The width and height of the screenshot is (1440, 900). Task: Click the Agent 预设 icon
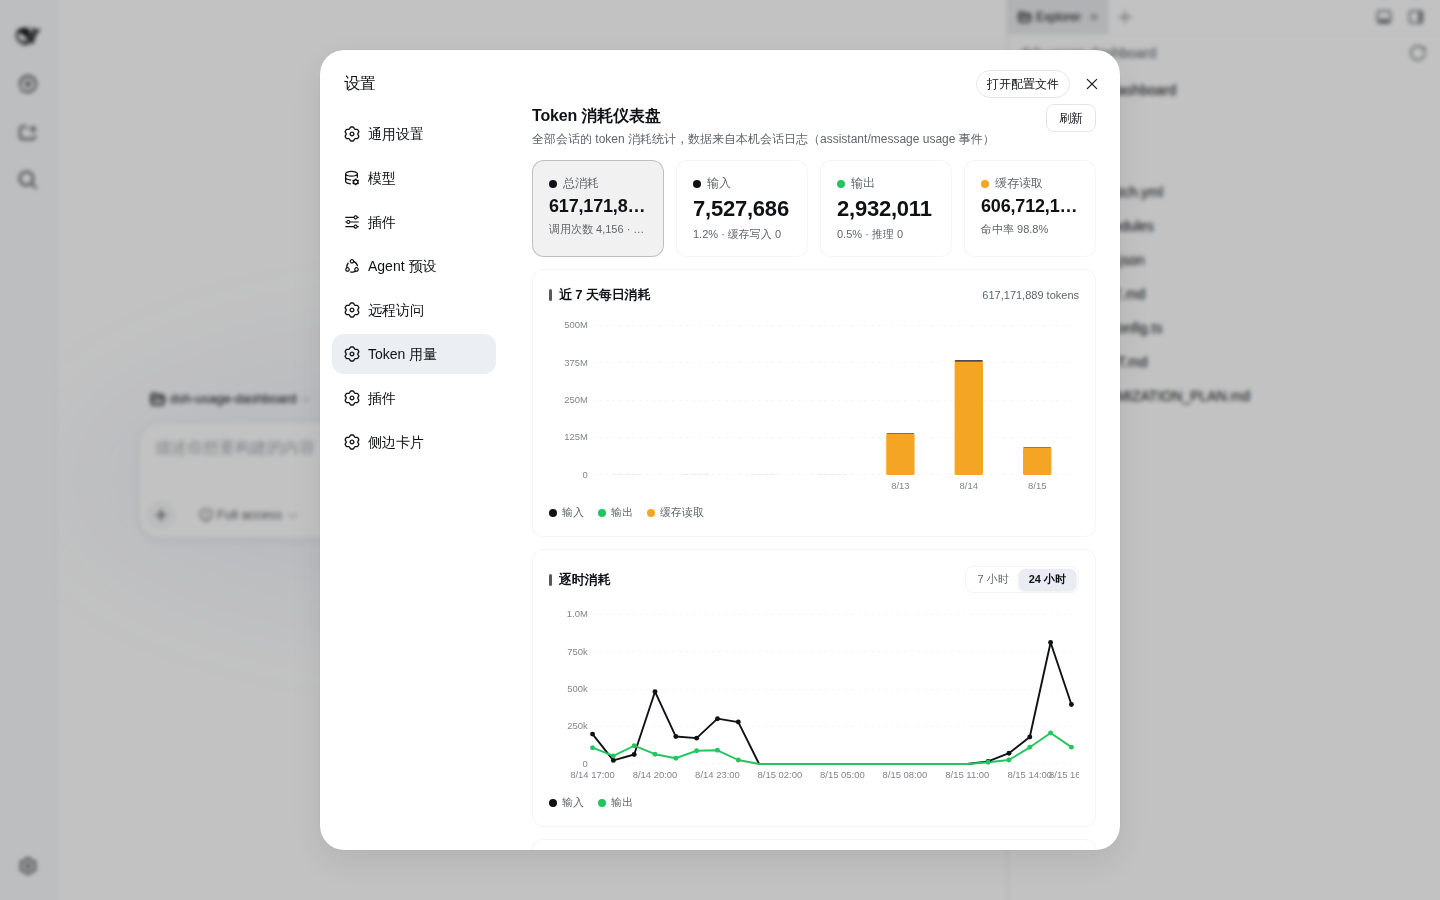(352, 266)
